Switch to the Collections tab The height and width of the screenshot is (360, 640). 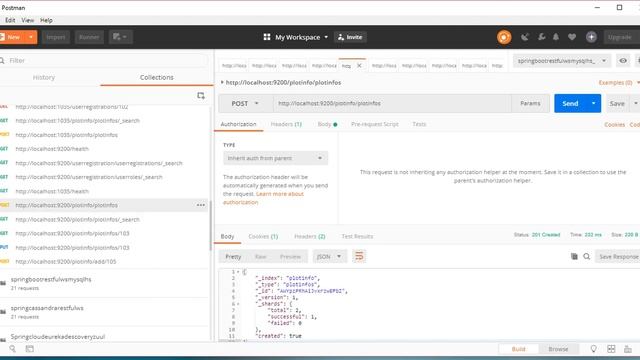157,78
